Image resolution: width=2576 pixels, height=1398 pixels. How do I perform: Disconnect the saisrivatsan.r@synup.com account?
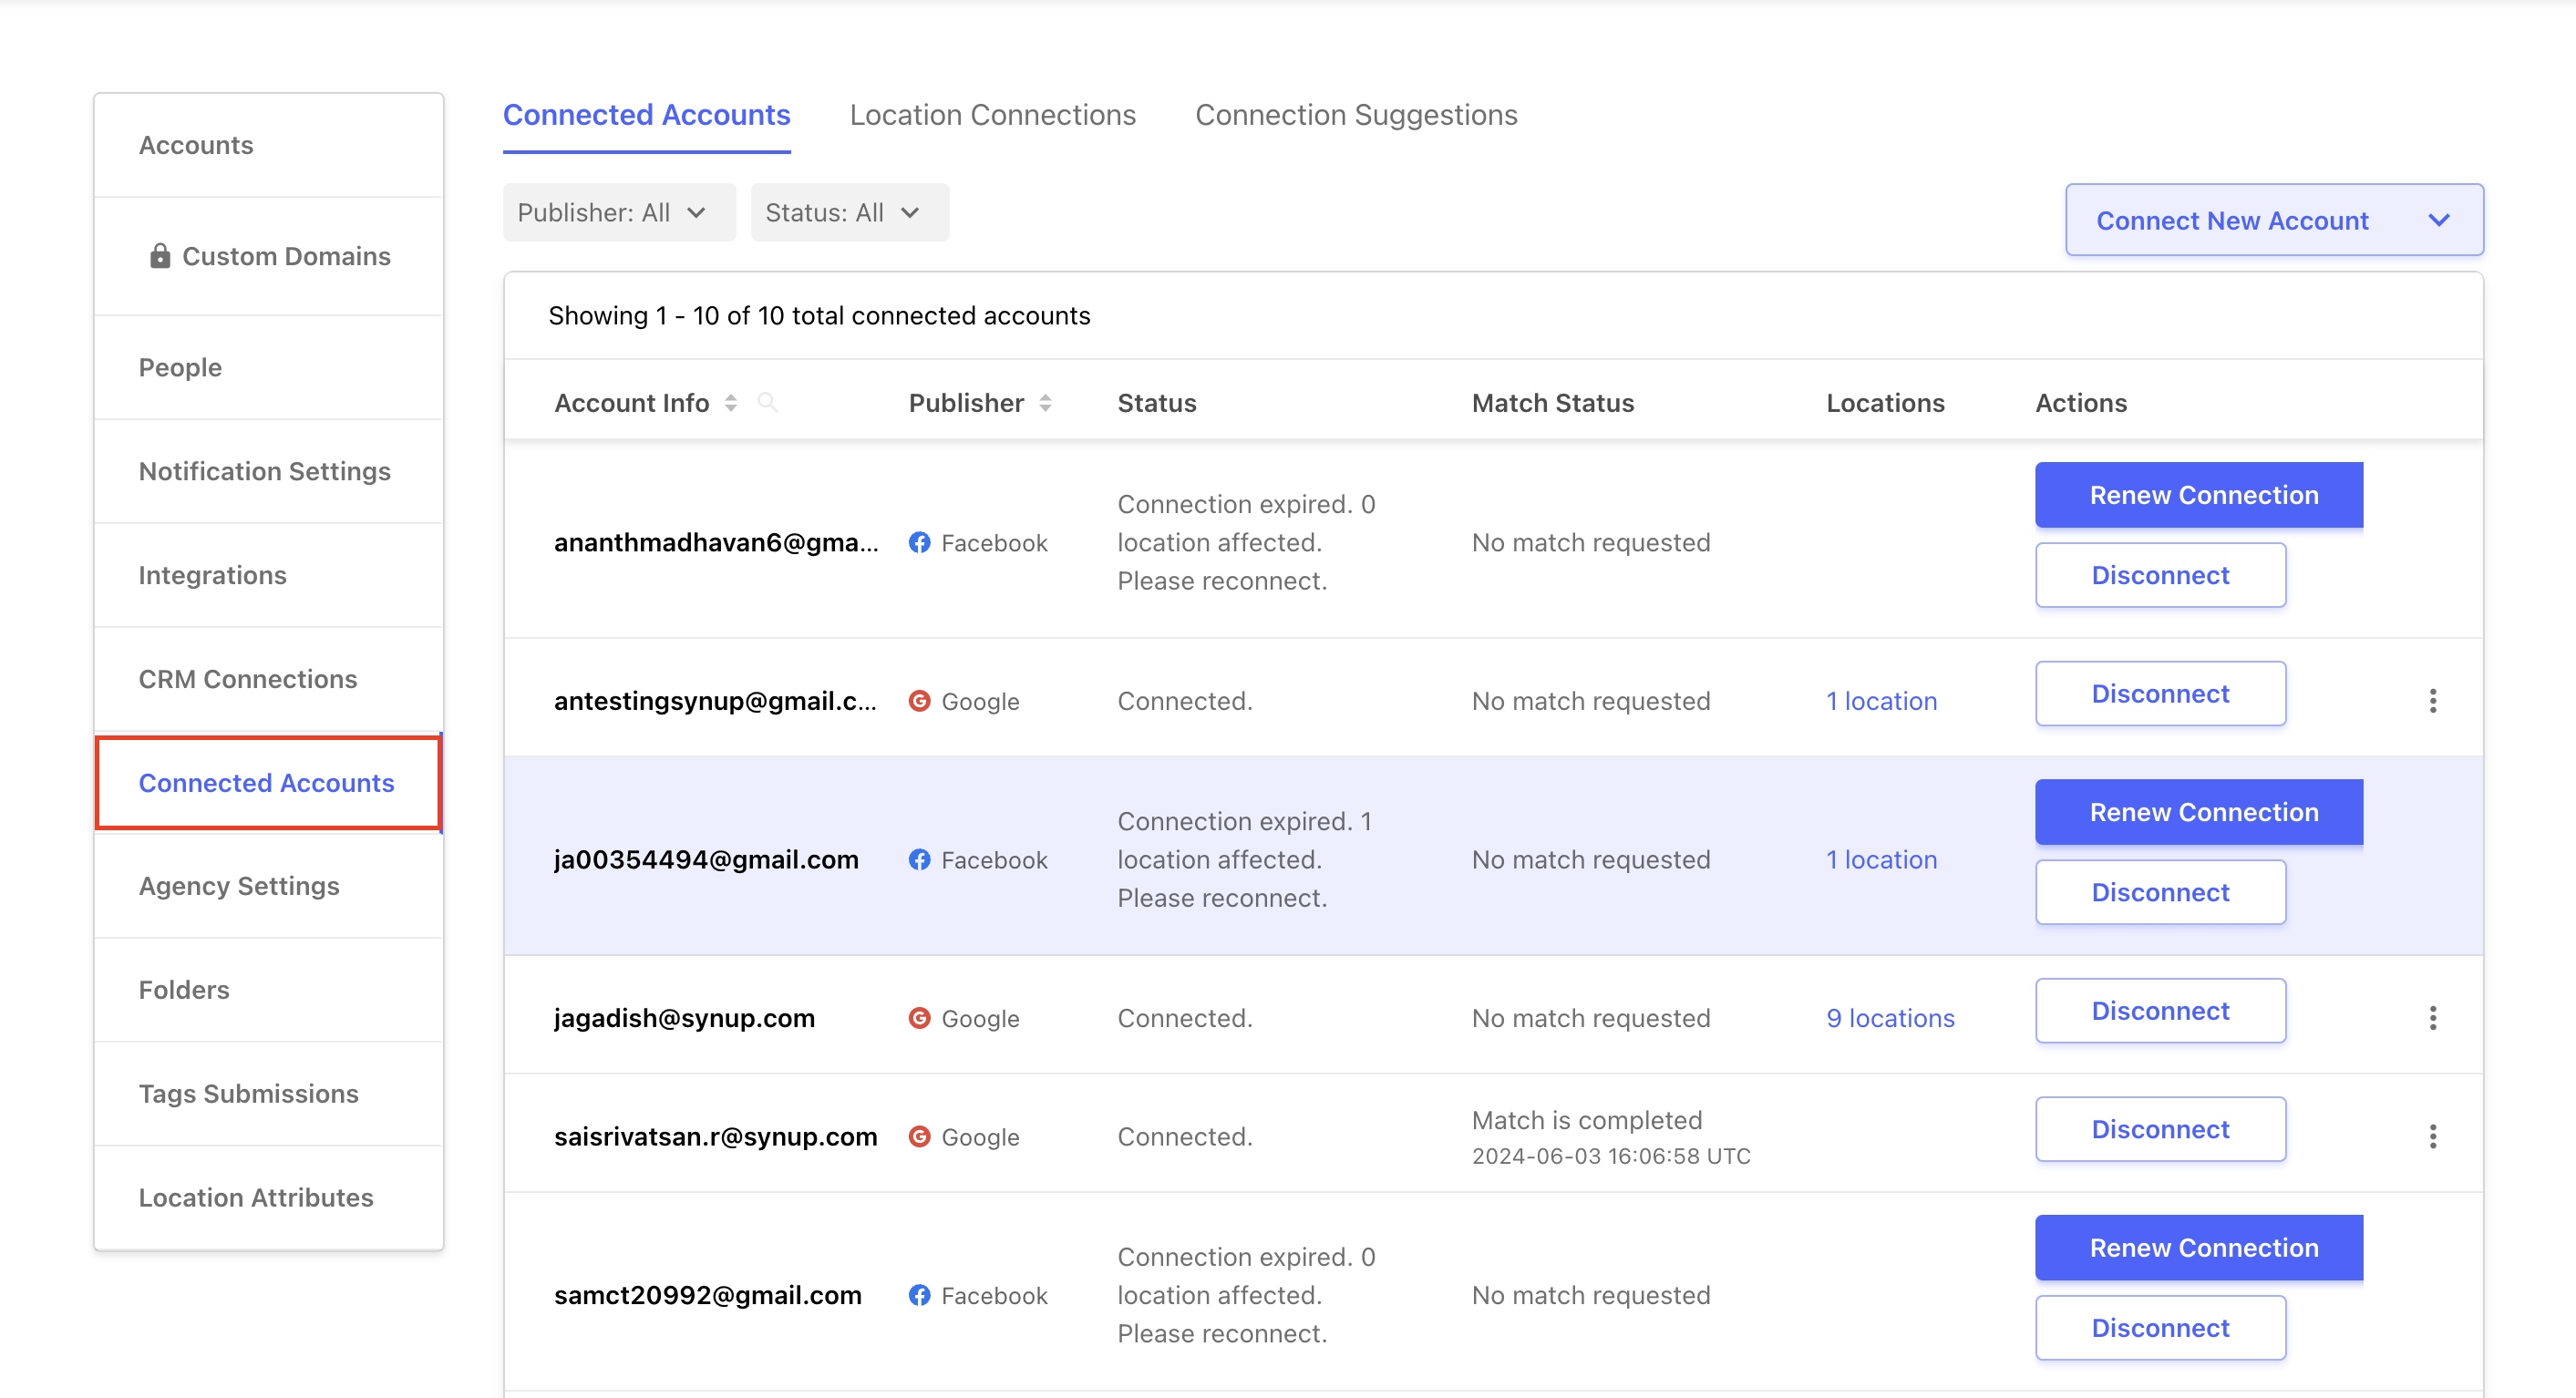tap(2160, 1129)
